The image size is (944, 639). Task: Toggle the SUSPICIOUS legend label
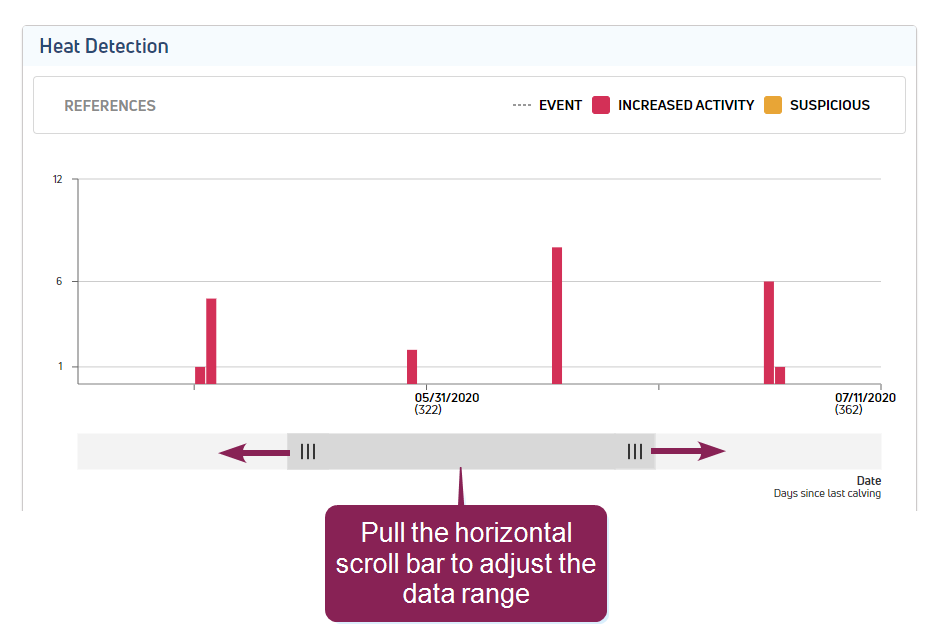pos(830,105)
